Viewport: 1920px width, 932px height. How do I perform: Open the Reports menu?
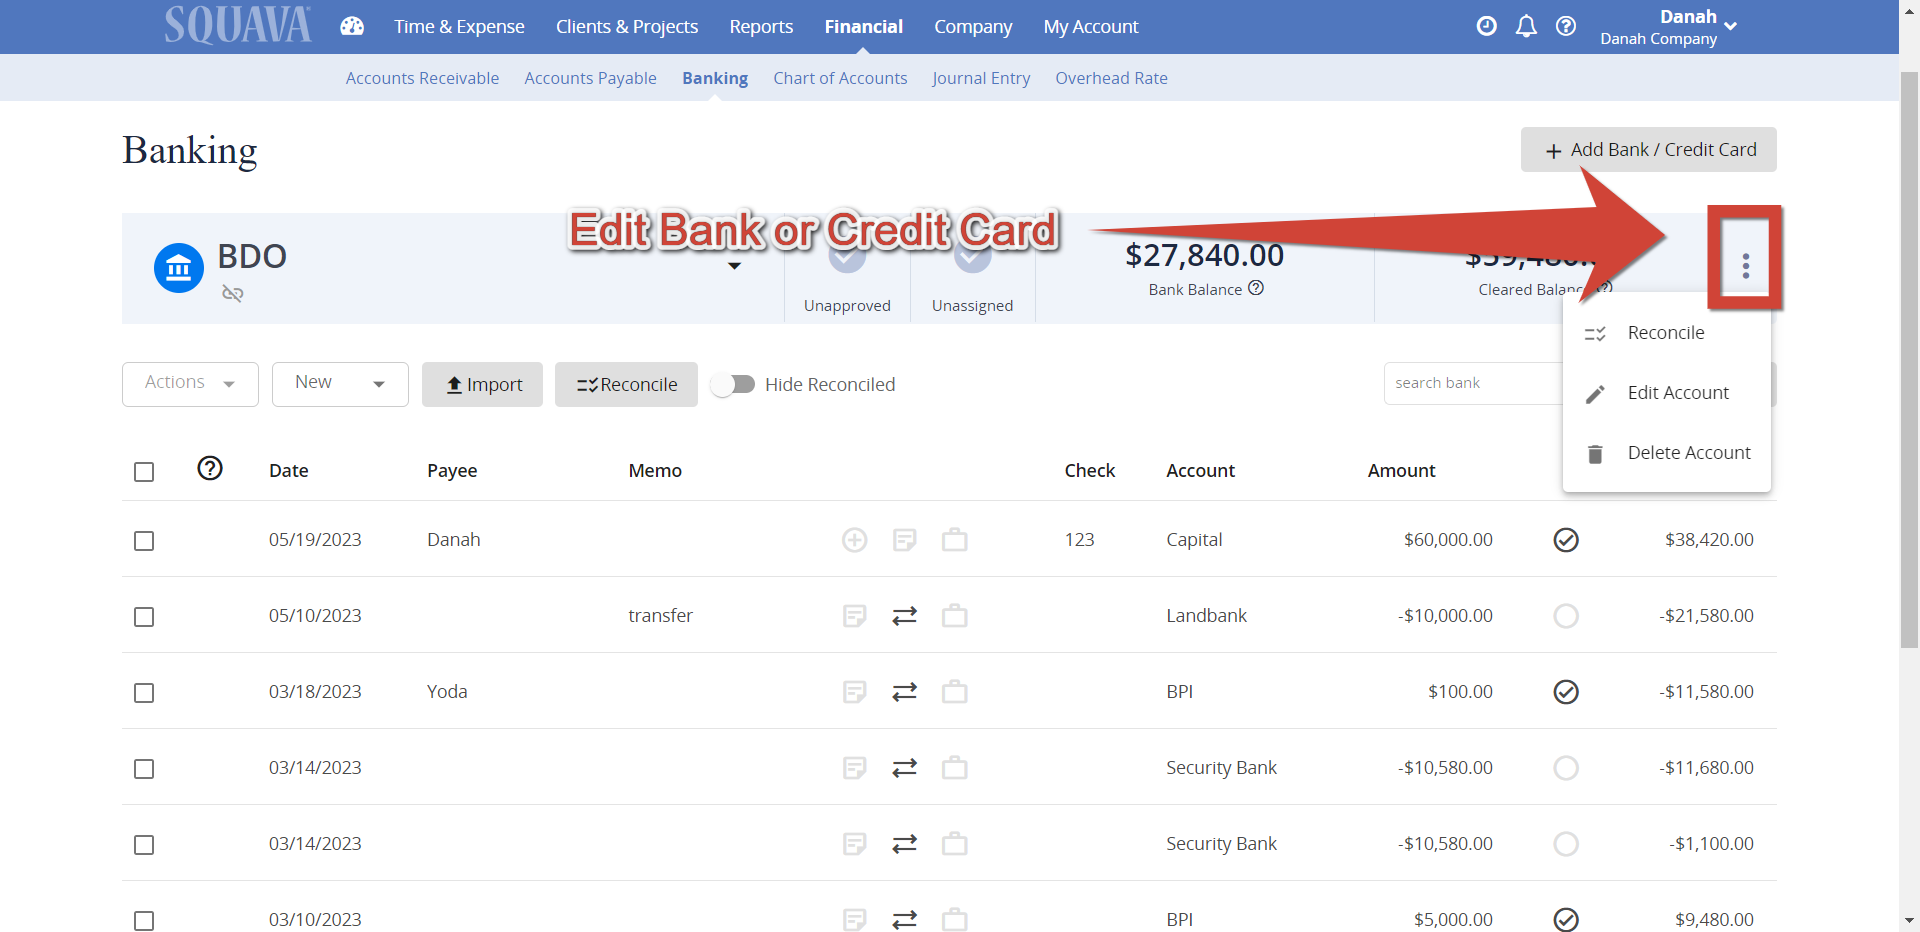click(x=761, y=26)
